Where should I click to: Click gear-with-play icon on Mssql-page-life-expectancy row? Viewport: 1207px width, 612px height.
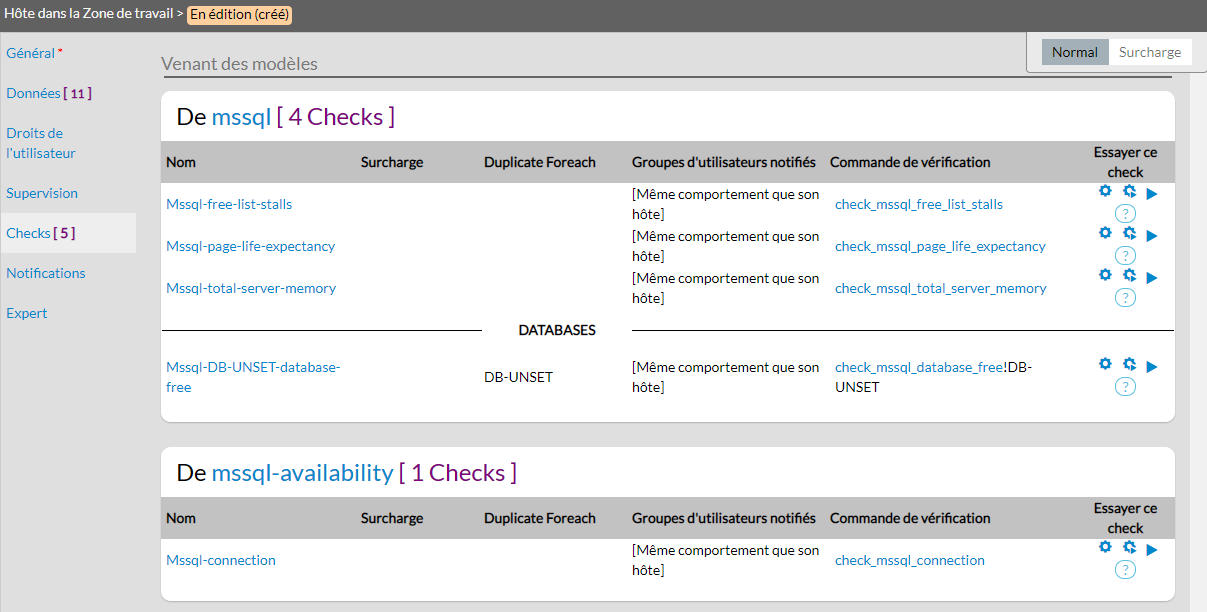1129,233
